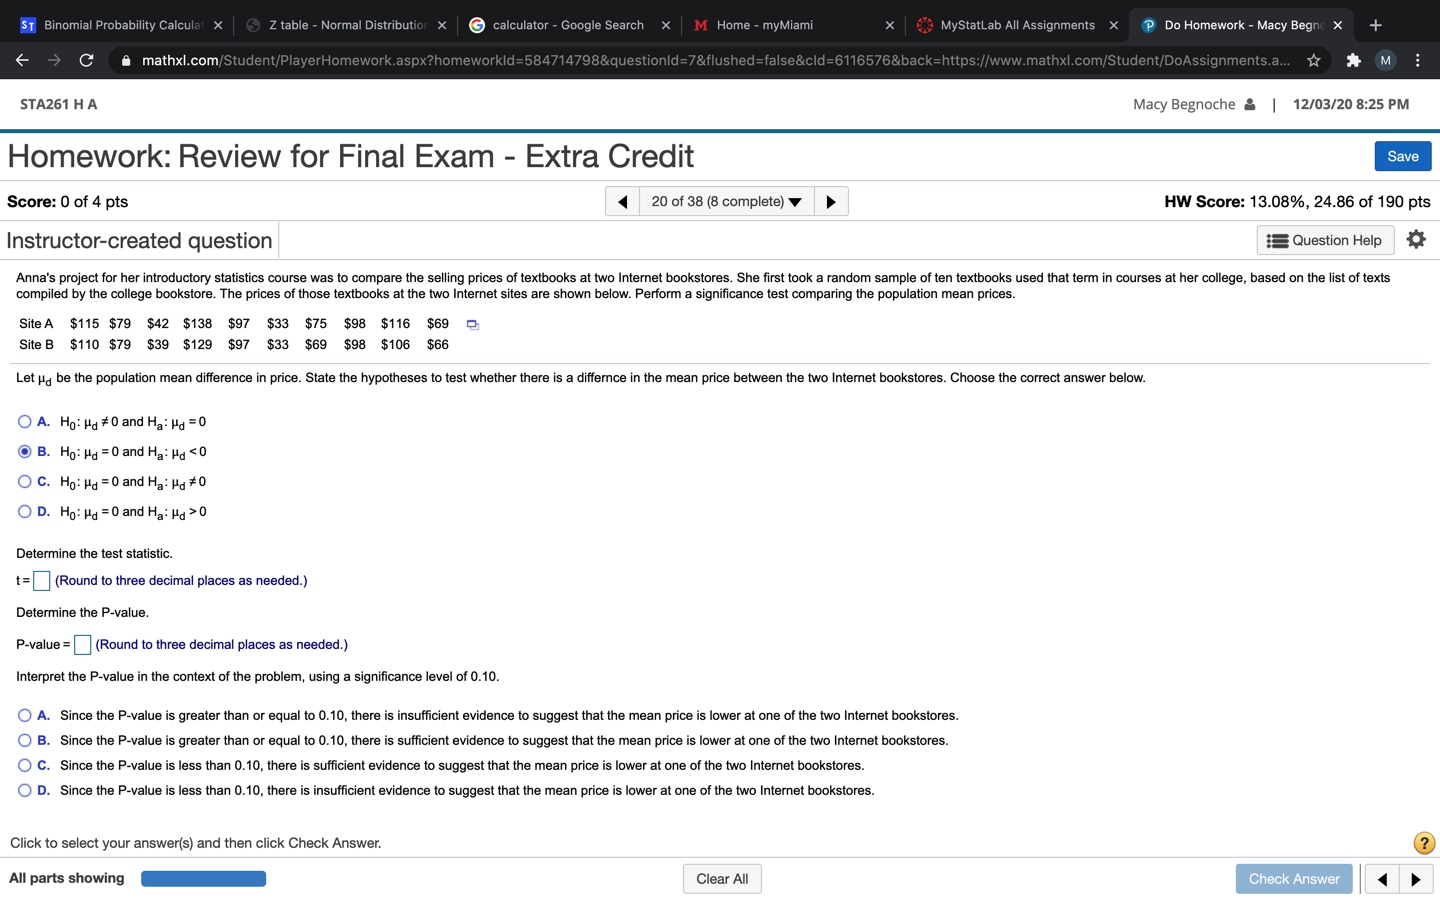The image size is (1440, 900).
Task: Bookmark the page using the star icon
Action: [x=1313, y=60]
